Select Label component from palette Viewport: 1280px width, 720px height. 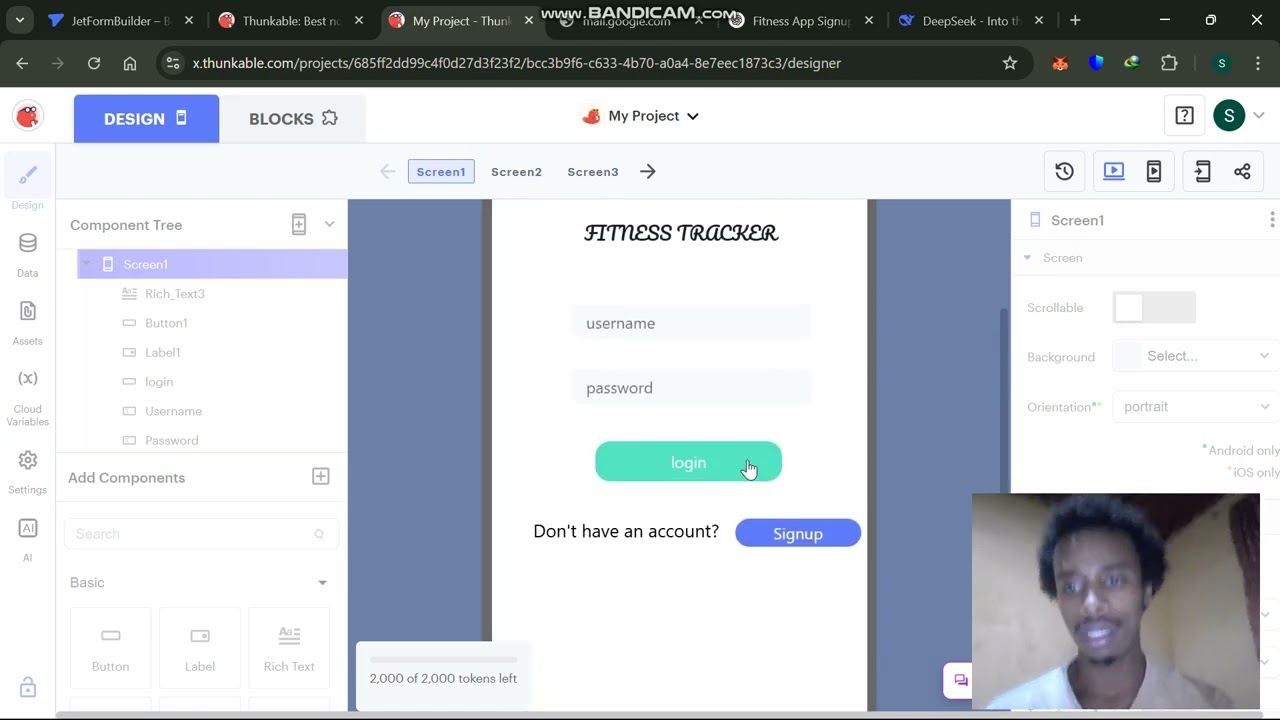pos(200,647)
